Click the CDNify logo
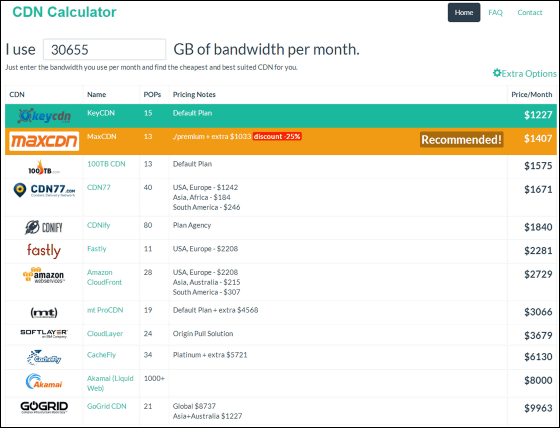The width and height of the screenshot is (560, 428). coord(44,227)
